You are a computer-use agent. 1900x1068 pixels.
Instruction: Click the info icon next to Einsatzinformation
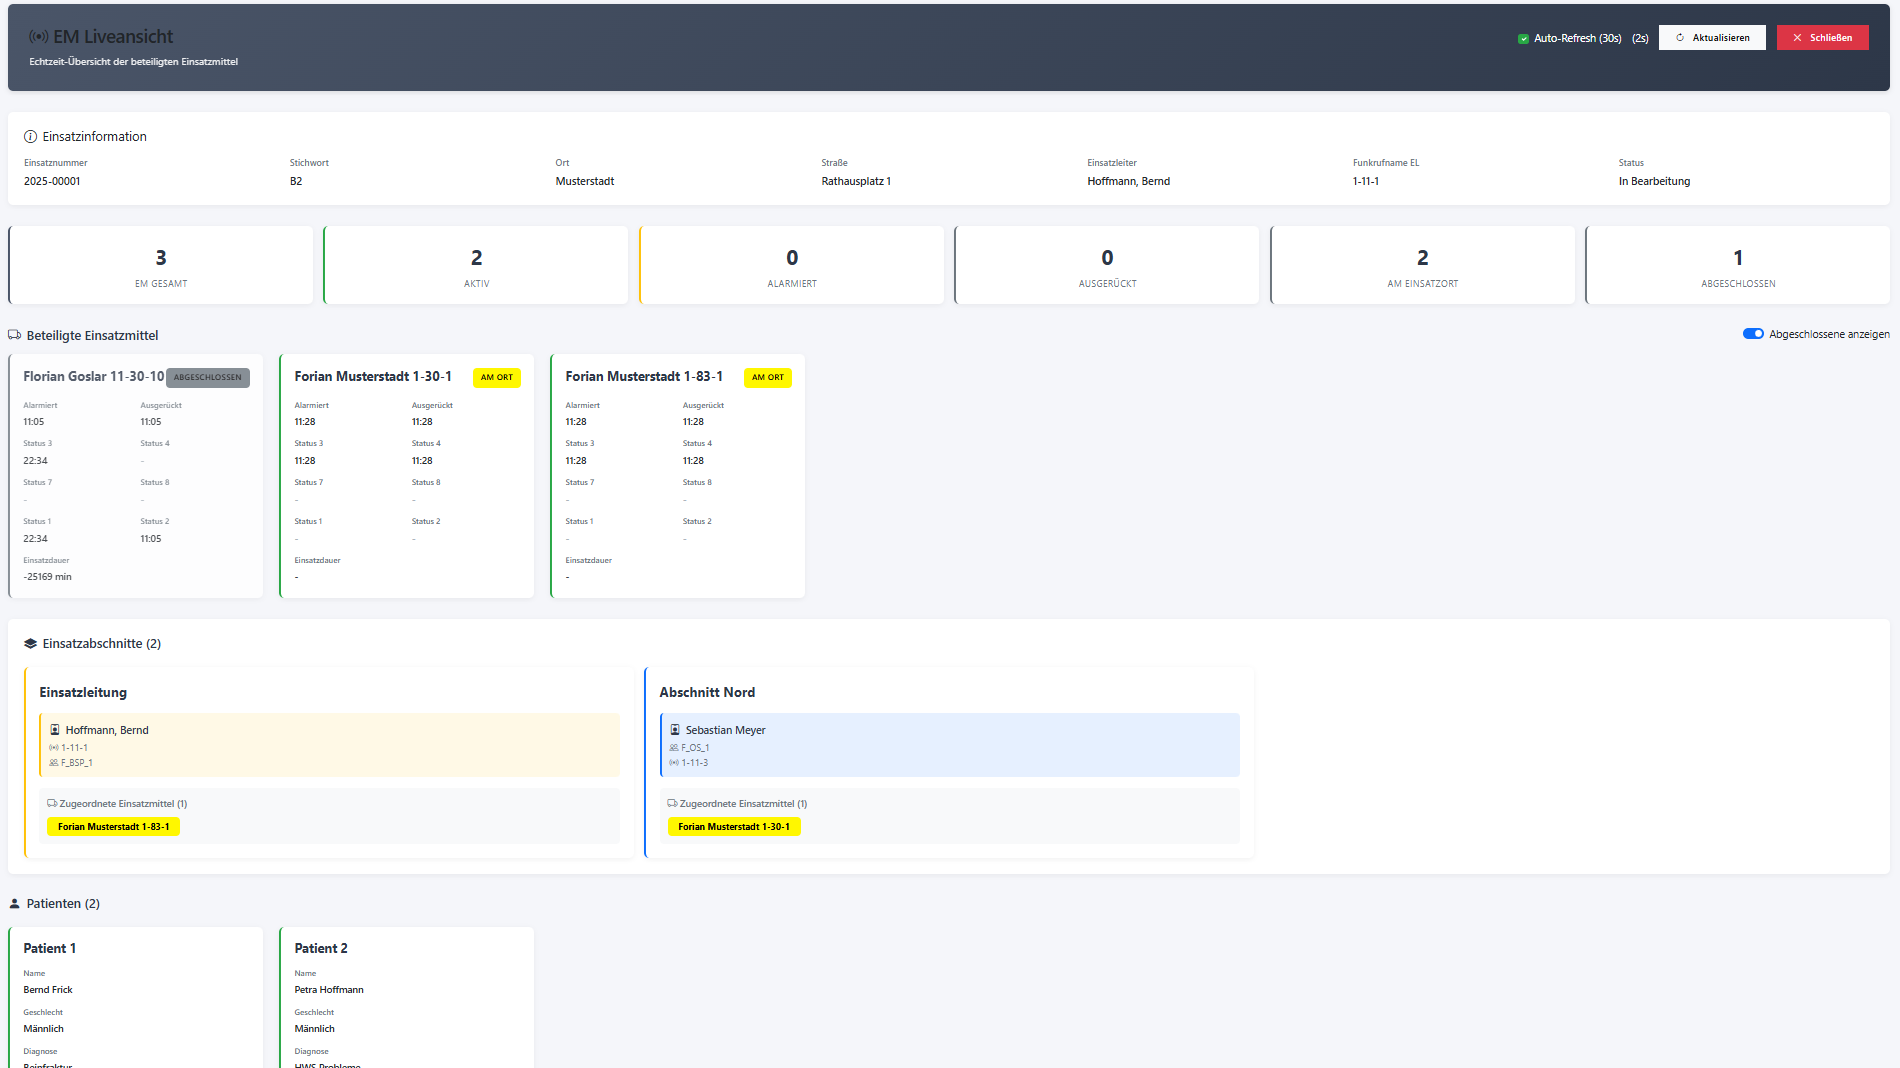tap(30, 137)
